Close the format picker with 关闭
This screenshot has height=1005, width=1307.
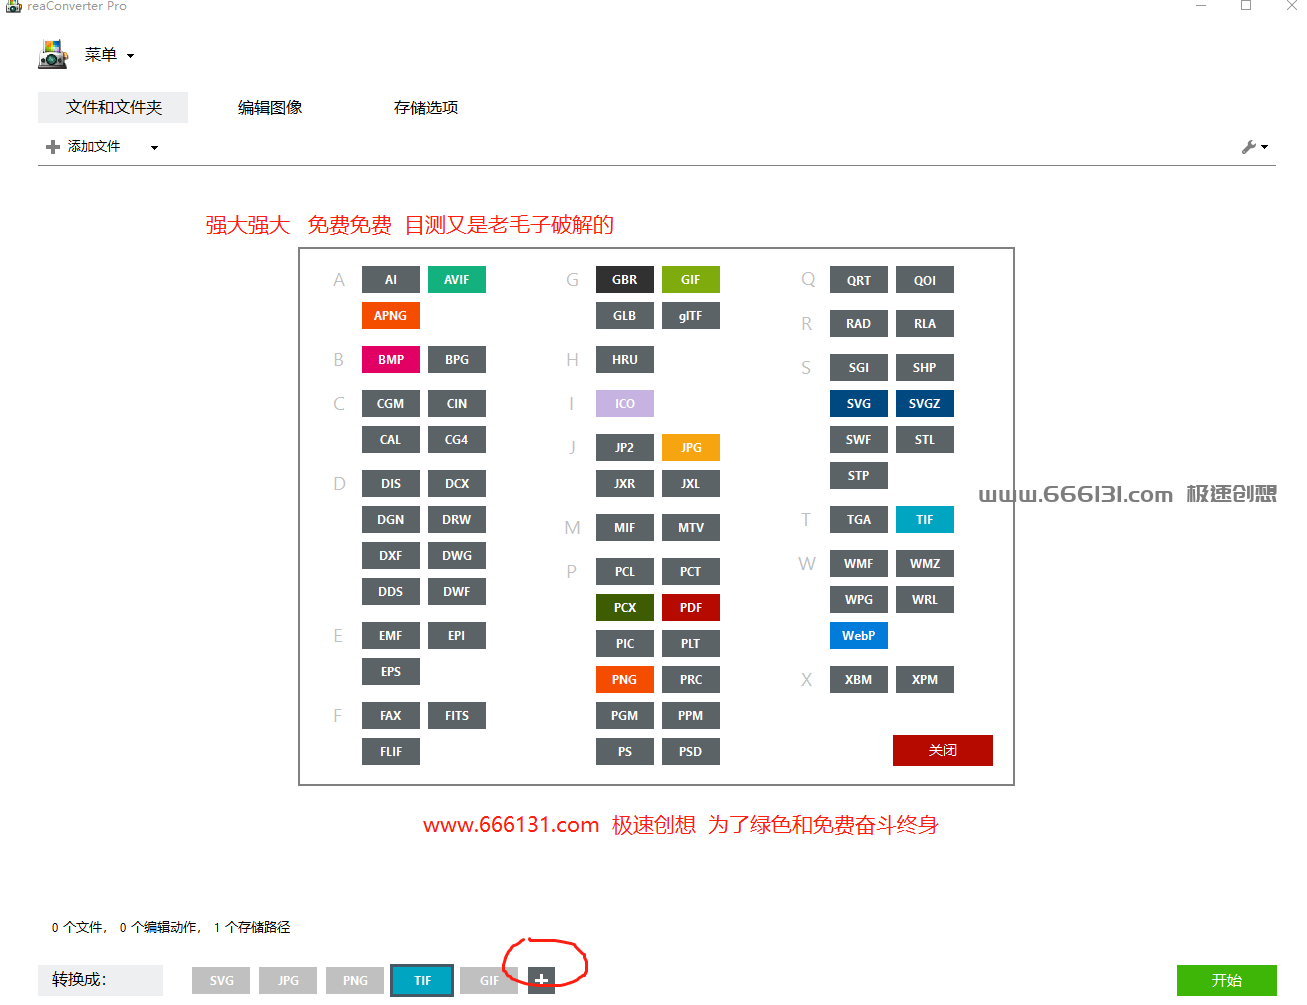coord(943,750)
